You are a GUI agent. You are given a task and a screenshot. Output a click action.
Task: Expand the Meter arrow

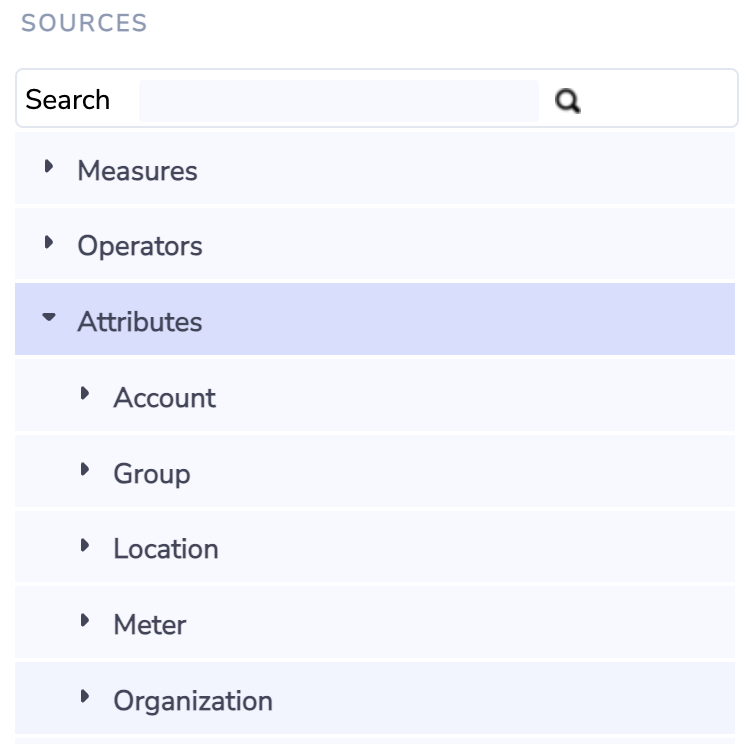tap(85, 620)
